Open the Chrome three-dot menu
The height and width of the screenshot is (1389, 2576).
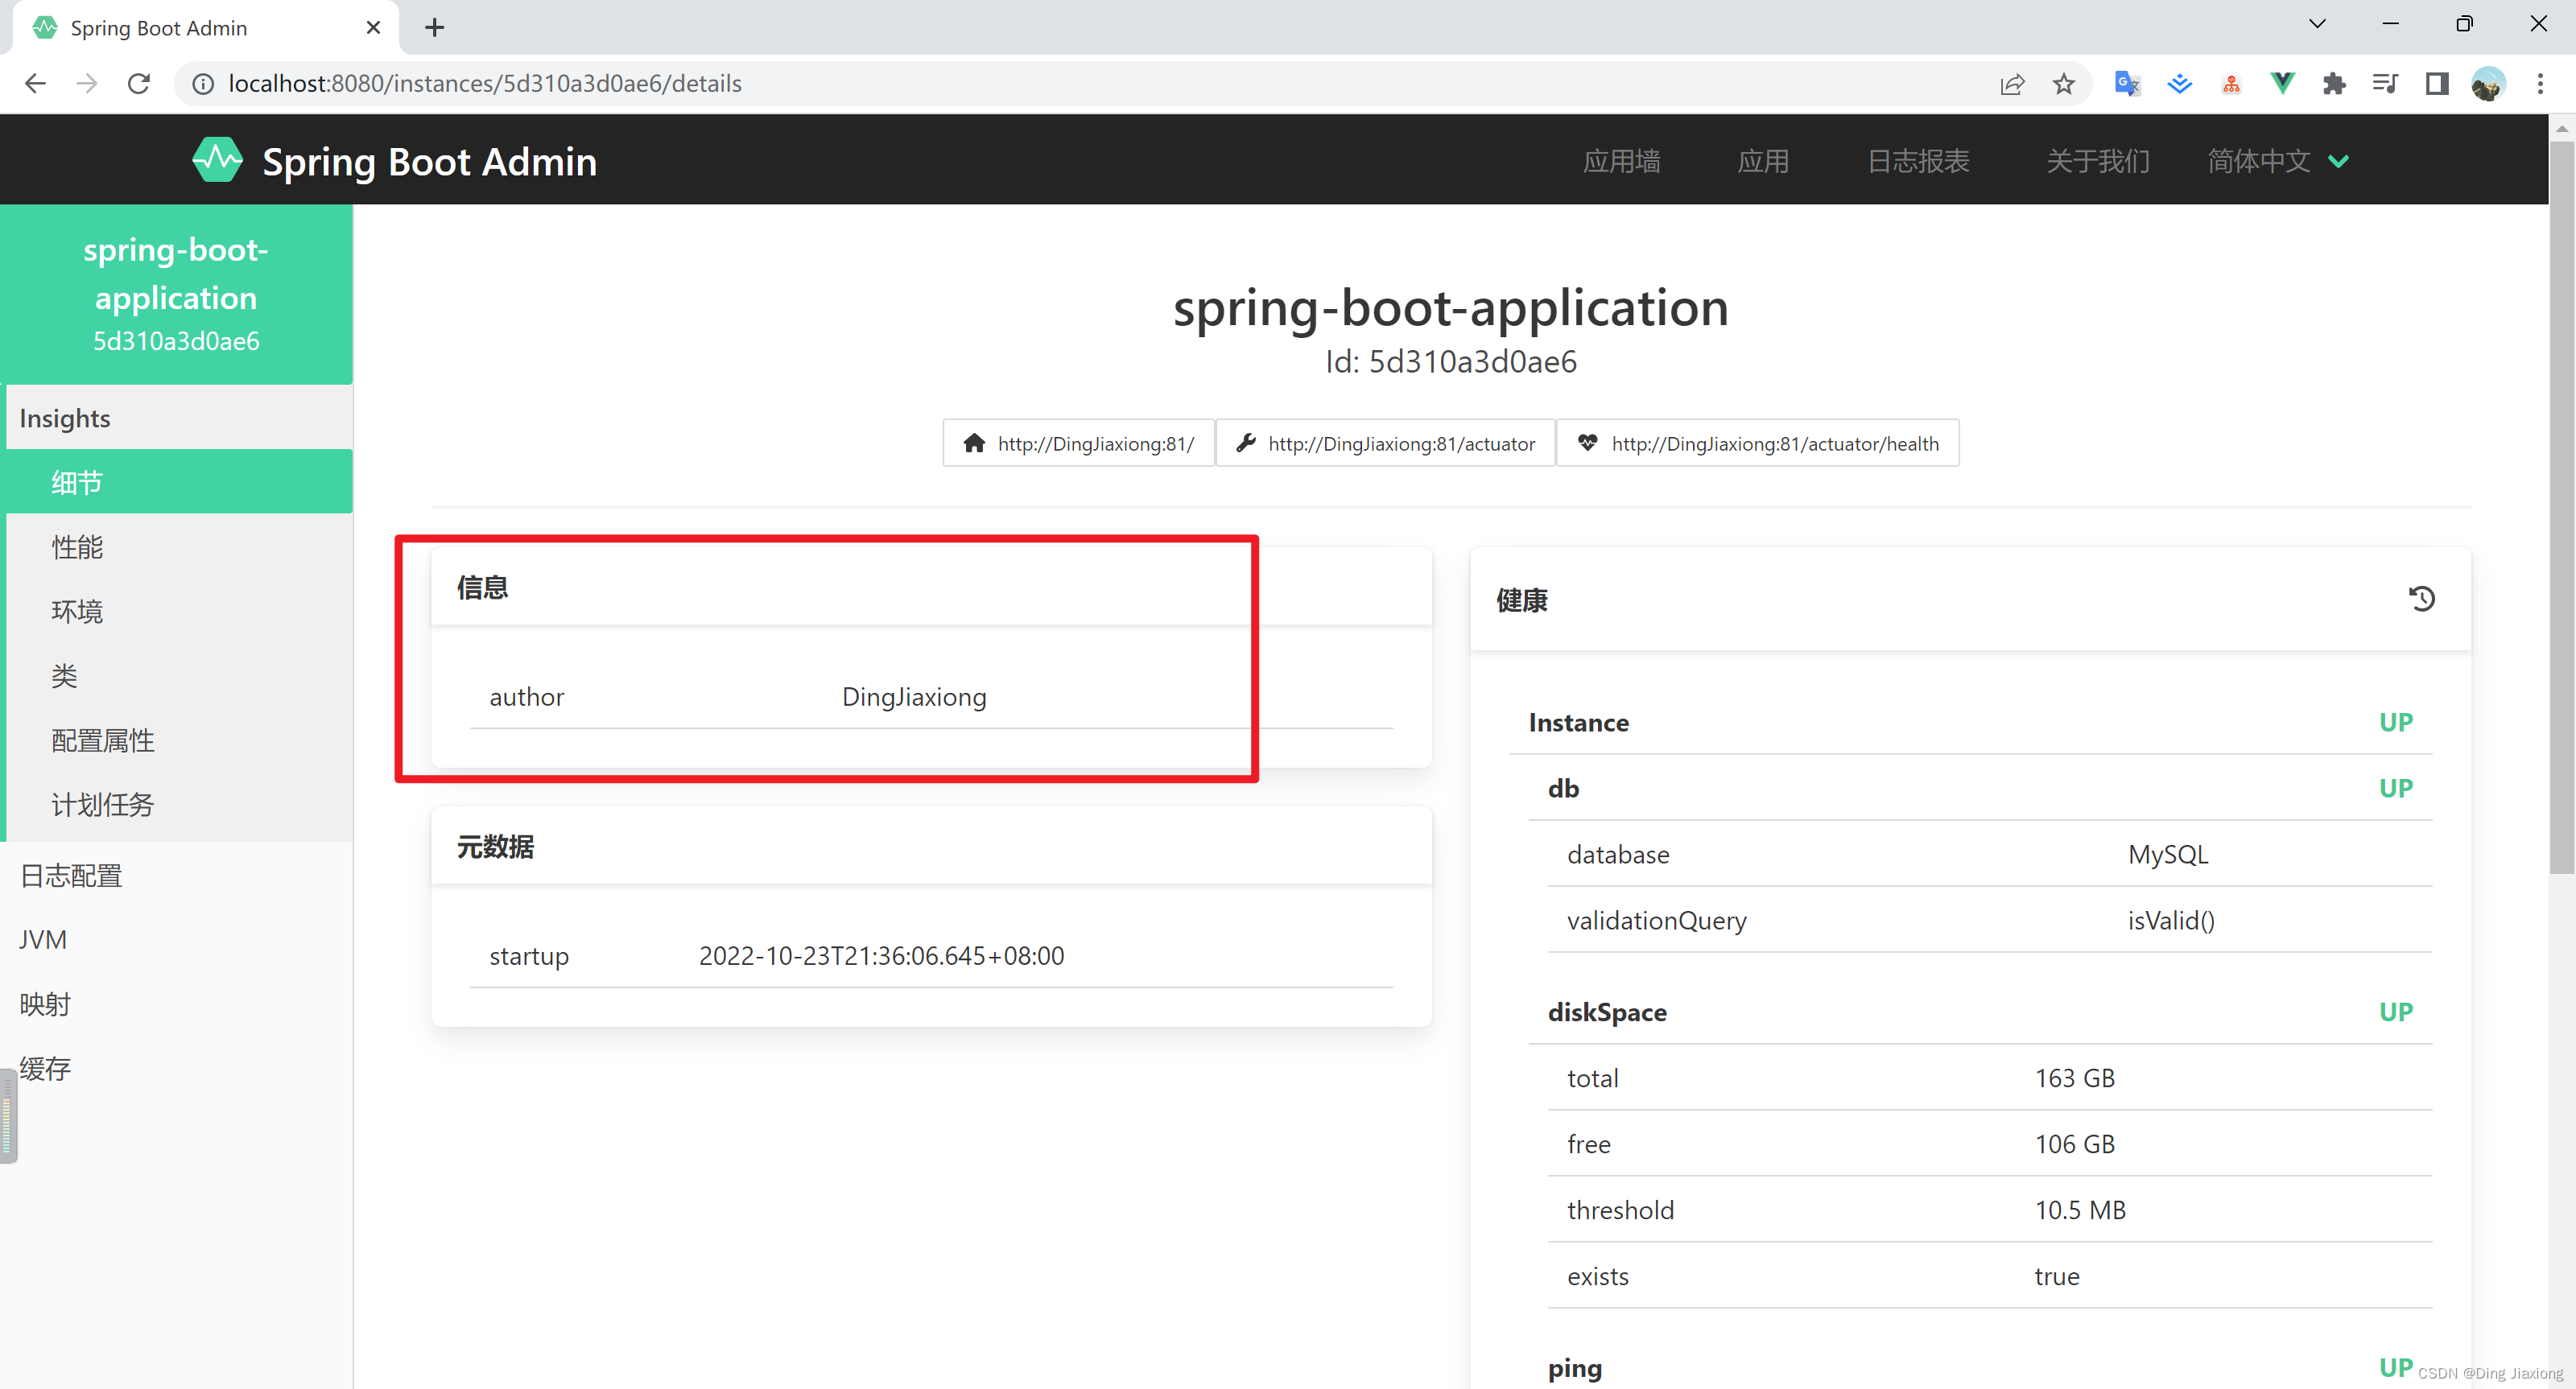pos(2540,84)
